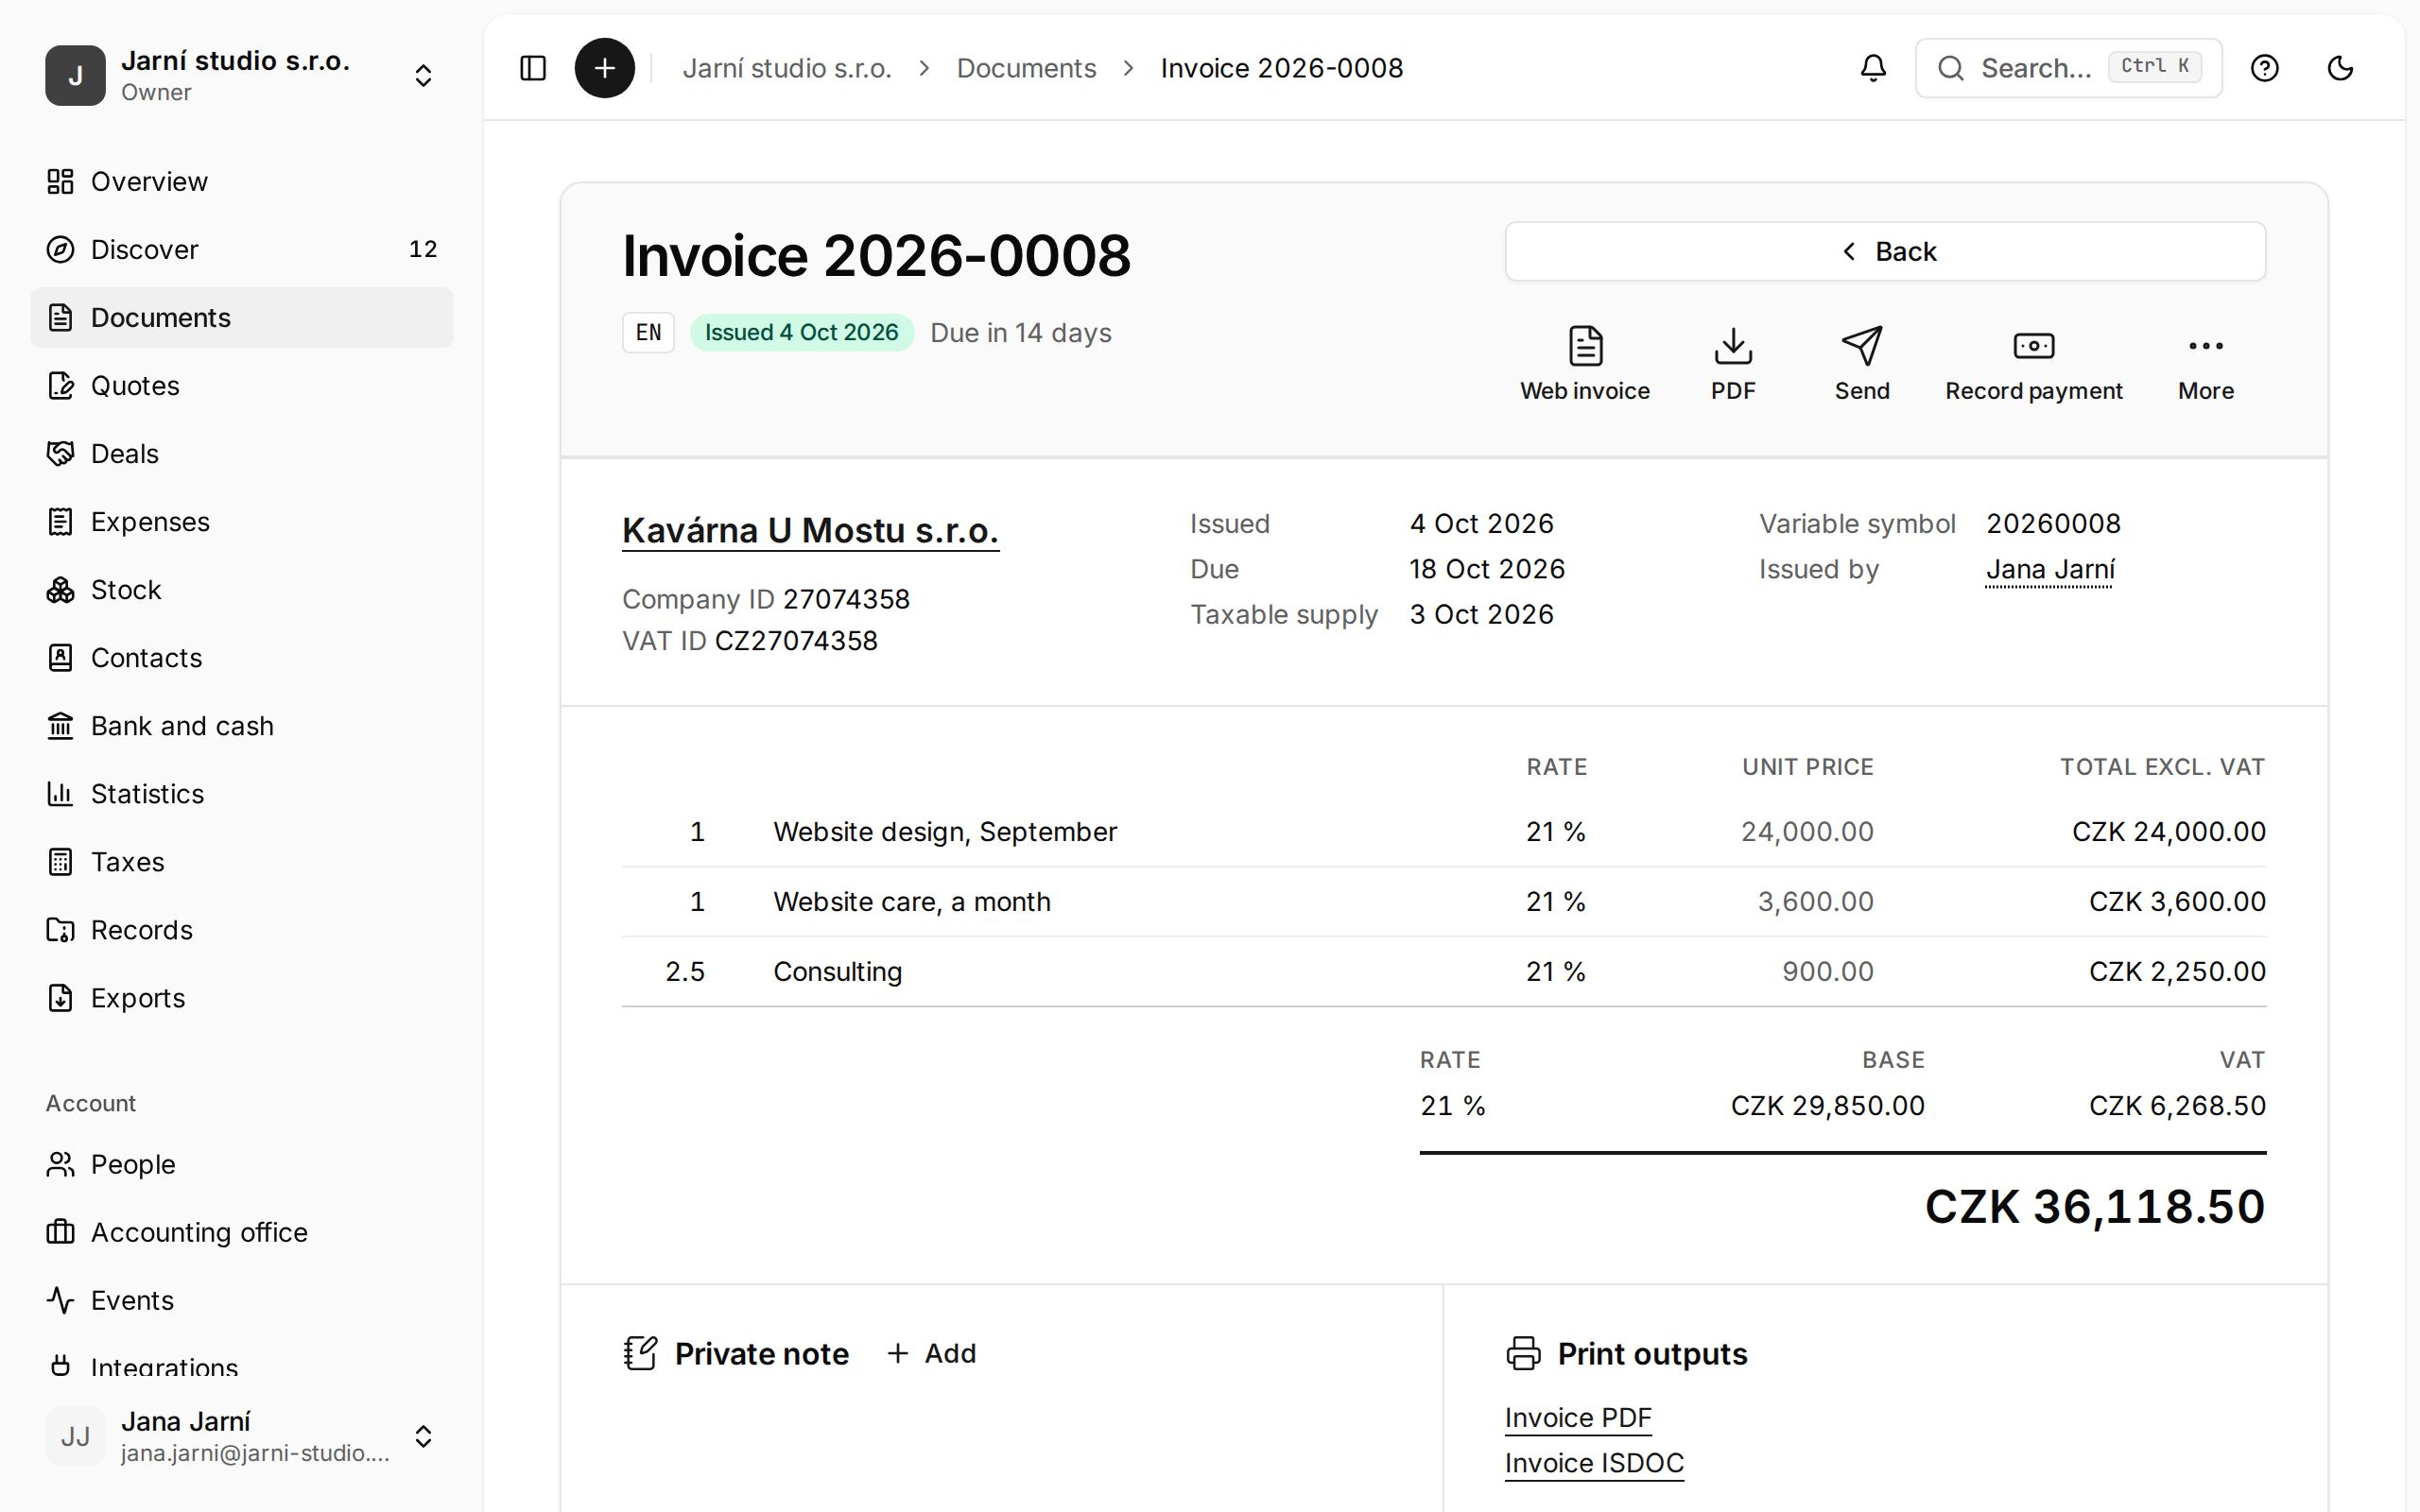
Task: Open the help question-mark icon
Action: coord(2264,68)
